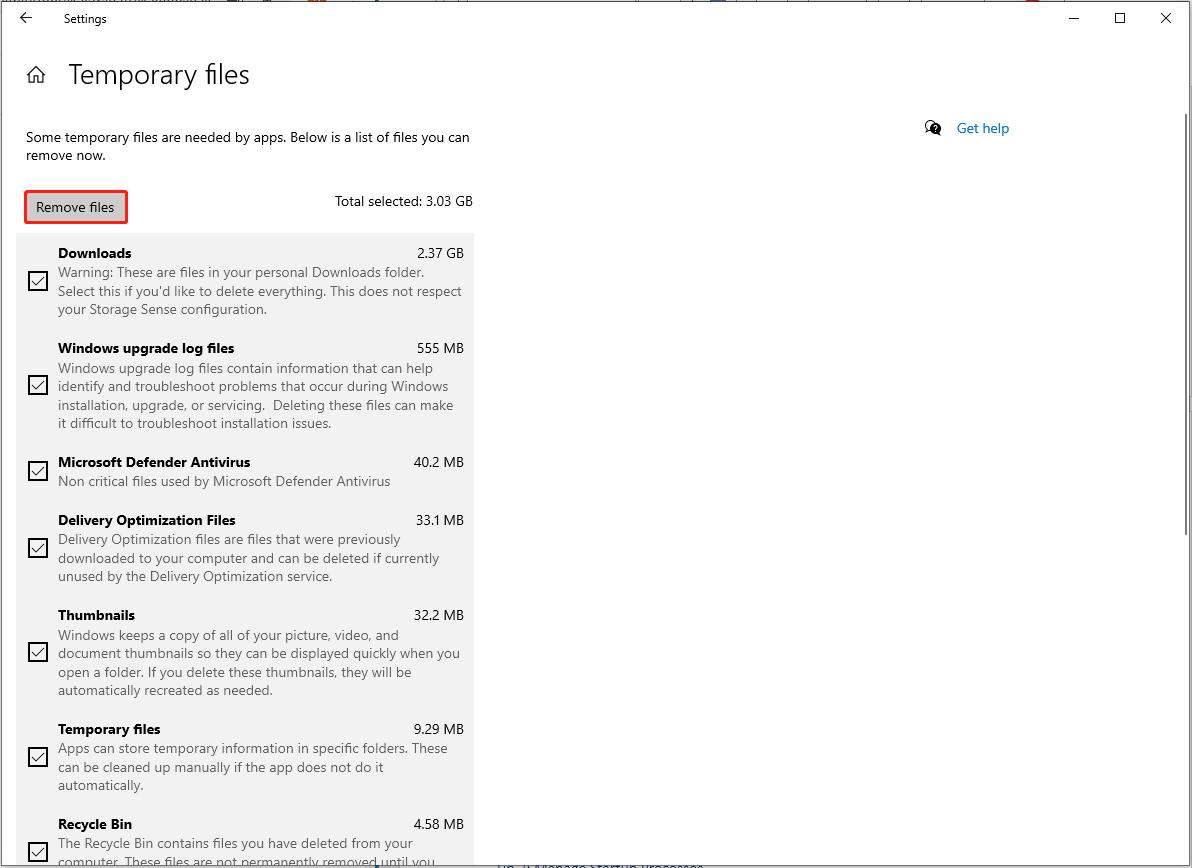The width and height of the screenshot is (1192, 868).
Task: Uncheck the Microsoft Defender Antivirus checkbox
Action: [37, 471]
